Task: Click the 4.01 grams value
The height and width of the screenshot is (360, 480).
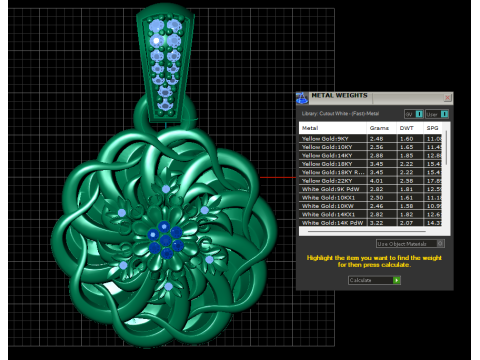Action: (376, 181)
